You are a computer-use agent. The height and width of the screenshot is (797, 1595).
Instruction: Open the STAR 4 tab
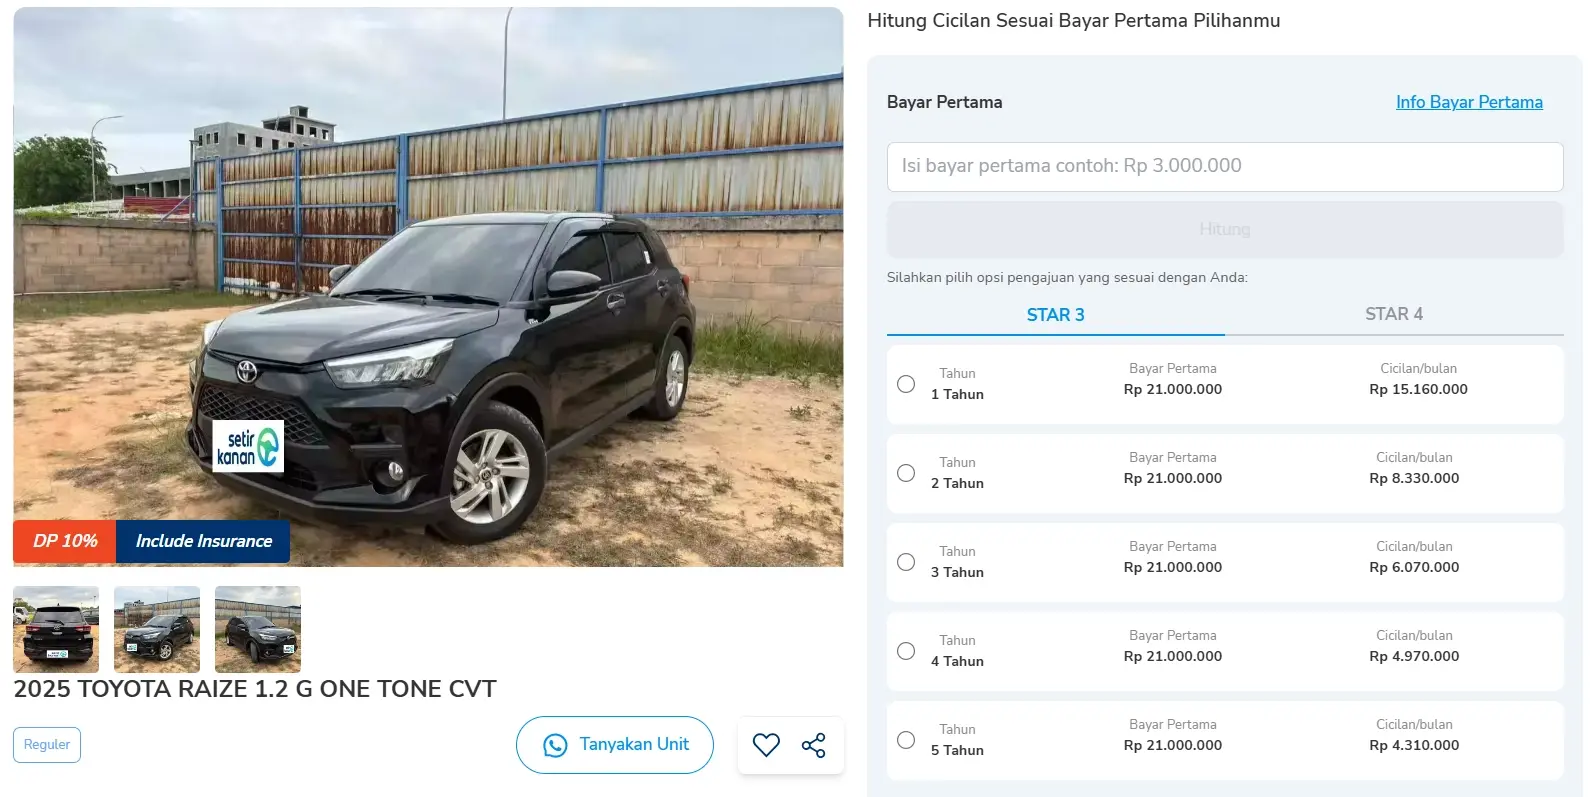pos(1393,314)
